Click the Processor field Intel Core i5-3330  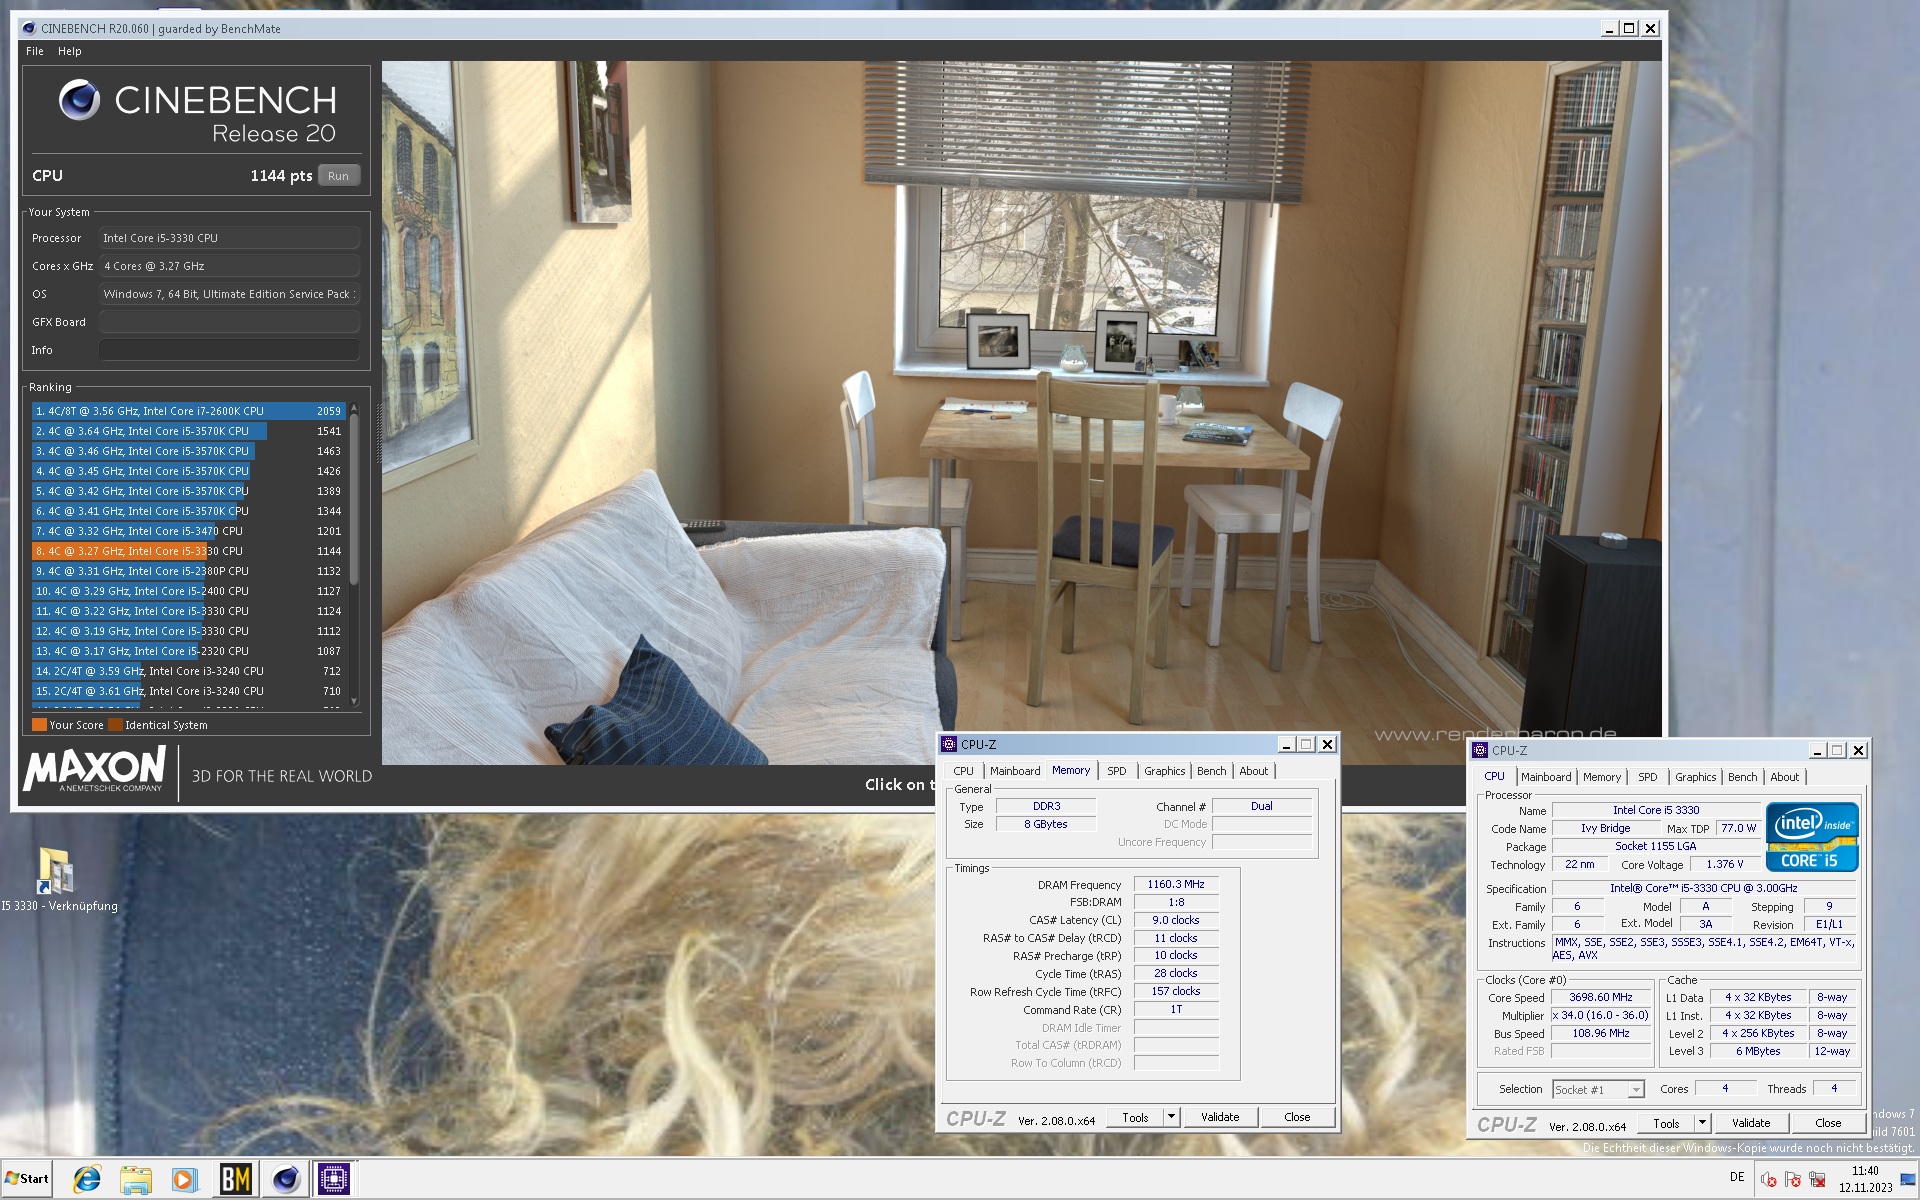(229, 238)
